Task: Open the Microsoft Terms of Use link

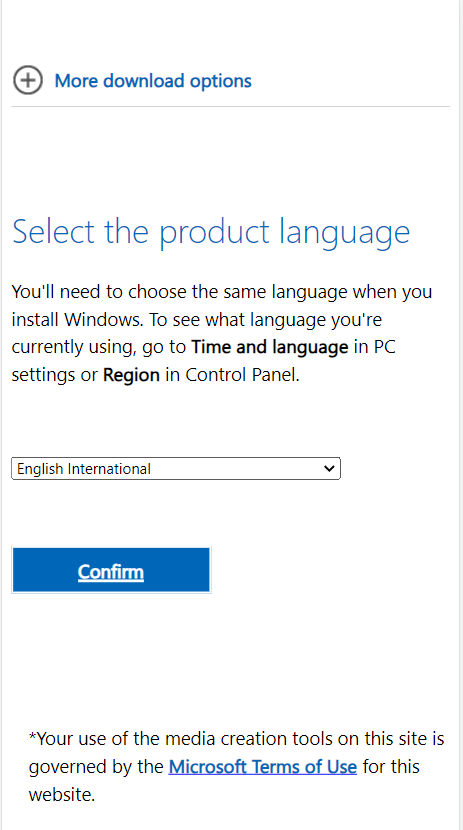Action: point(262,766)
